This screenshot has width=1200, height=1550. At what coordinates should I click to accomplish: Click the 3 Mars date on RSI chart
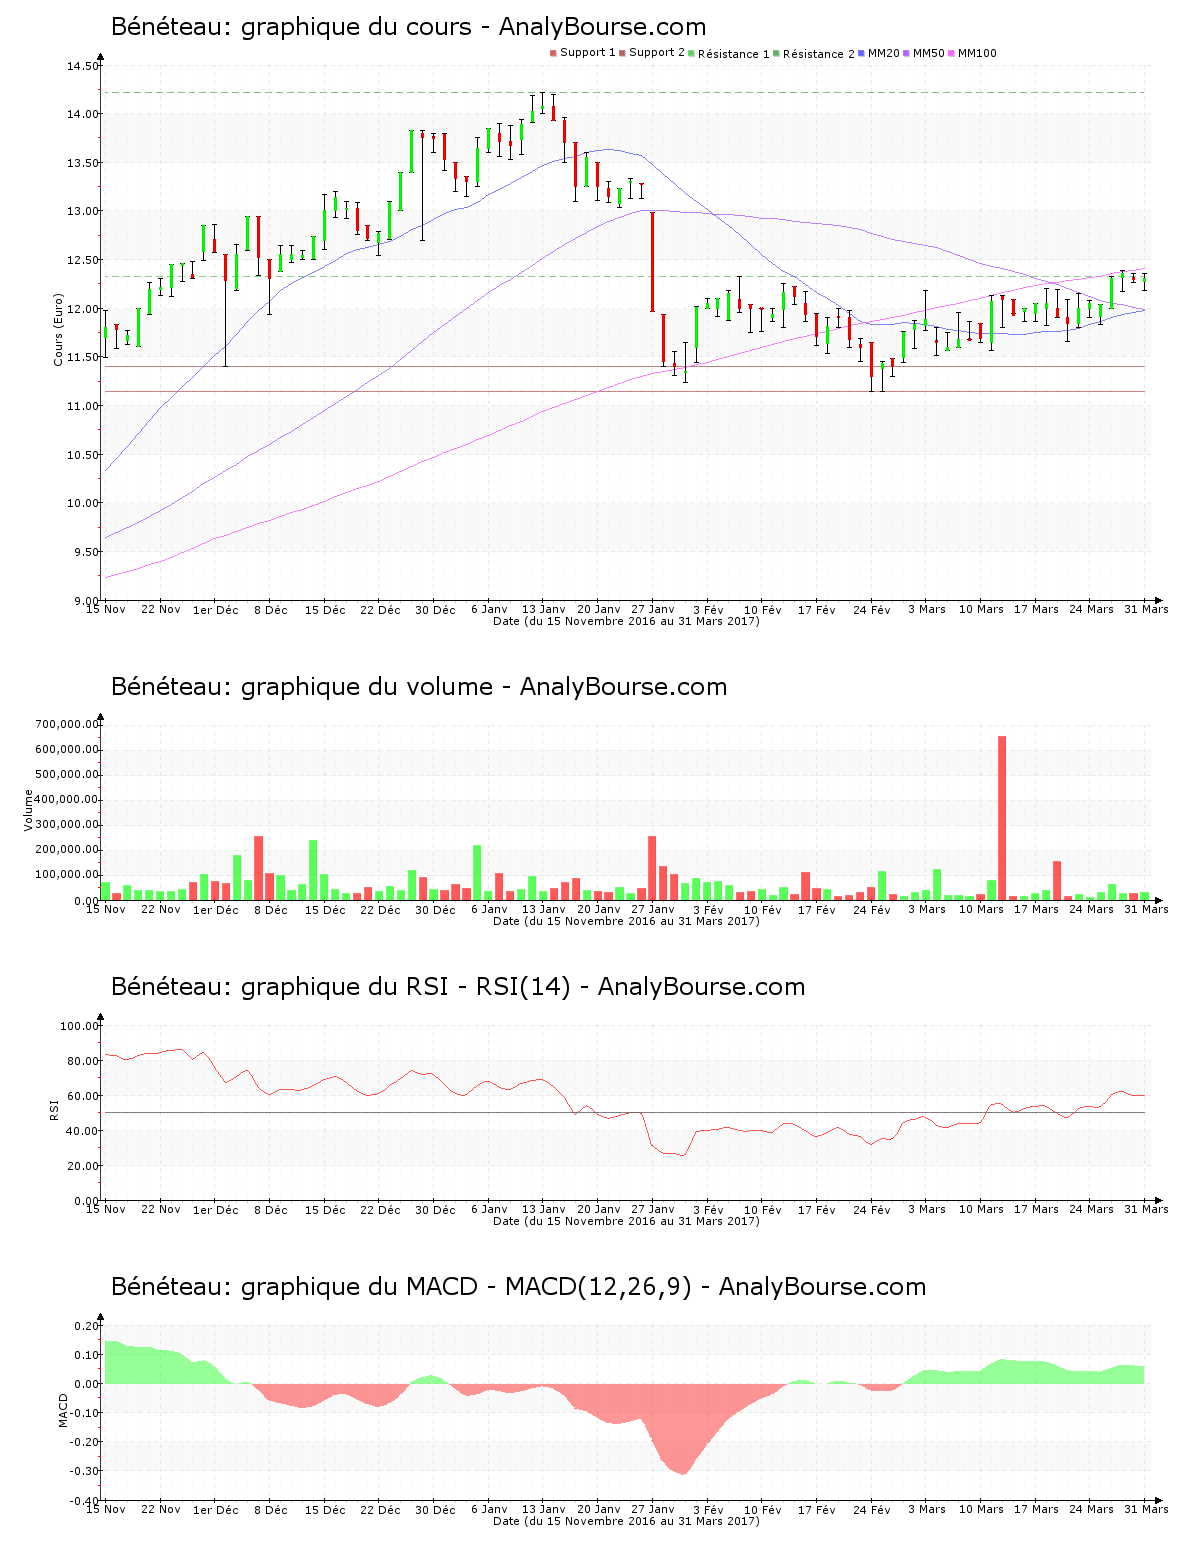click(927, 1210)
